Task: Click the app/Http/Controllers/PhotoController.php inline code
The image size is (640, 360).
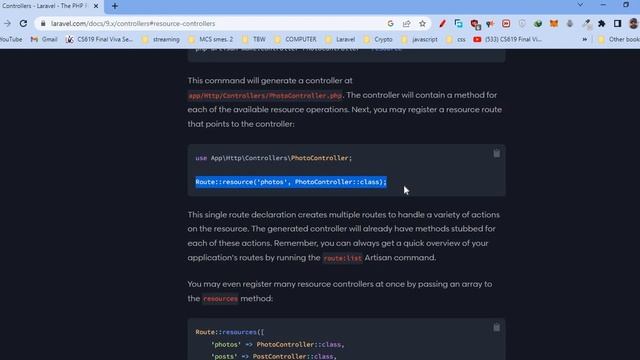Action: [x=265, y=96]
